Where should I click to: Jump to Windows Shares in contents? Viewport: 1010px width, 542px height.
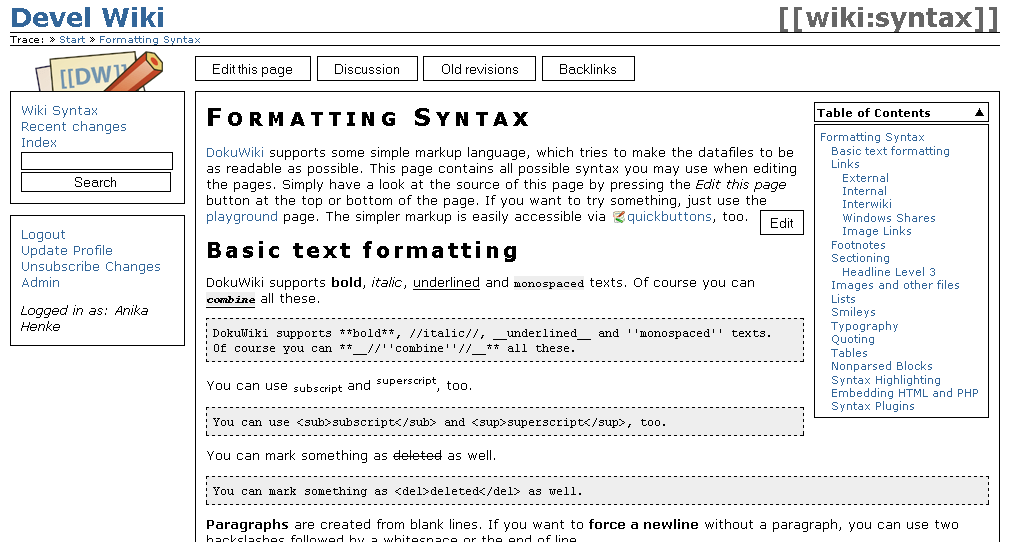point(889,218)
